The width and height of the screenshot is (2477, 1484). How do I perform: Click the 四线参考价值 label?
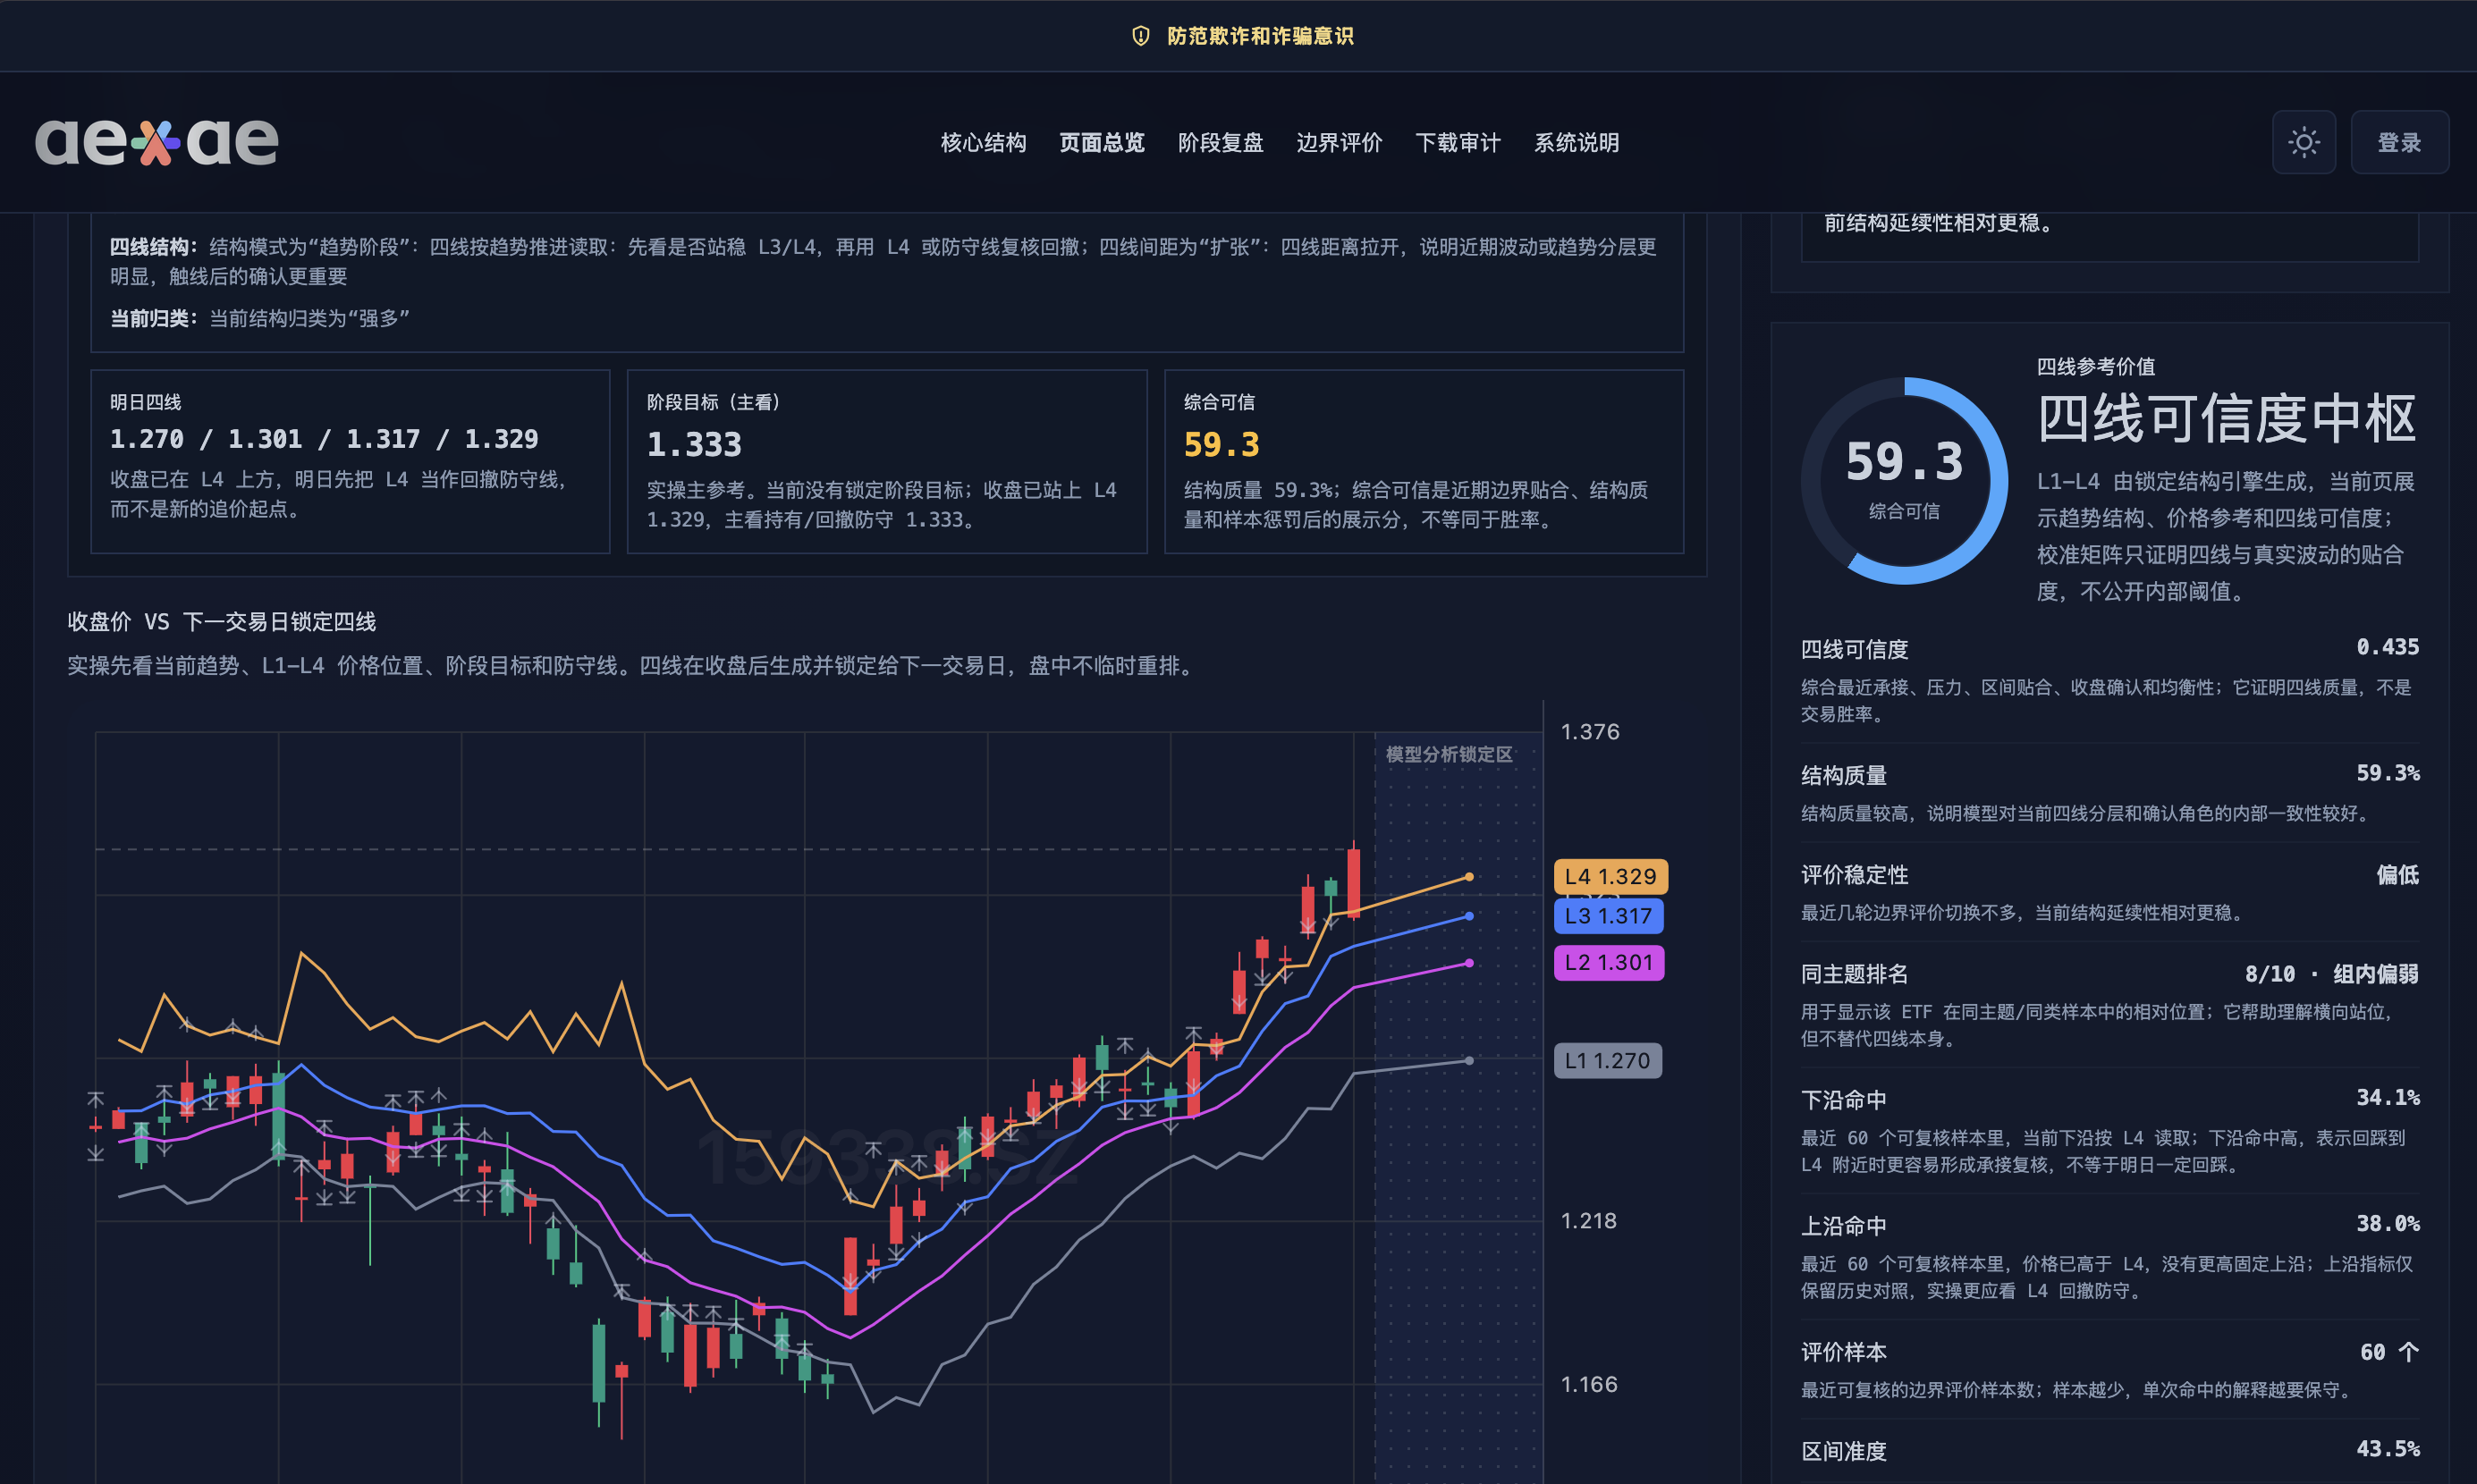pyautogui.click(x=2095, y=366)
